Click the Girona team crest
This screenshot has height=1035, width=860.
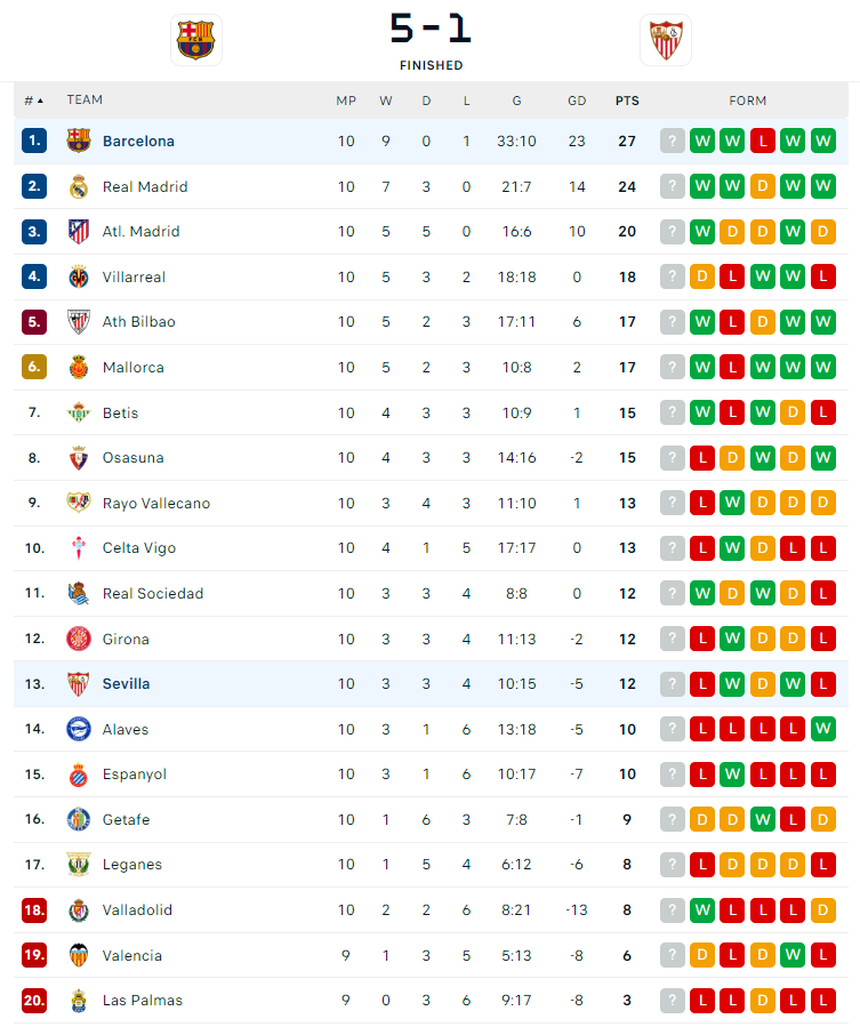(79, 639)
